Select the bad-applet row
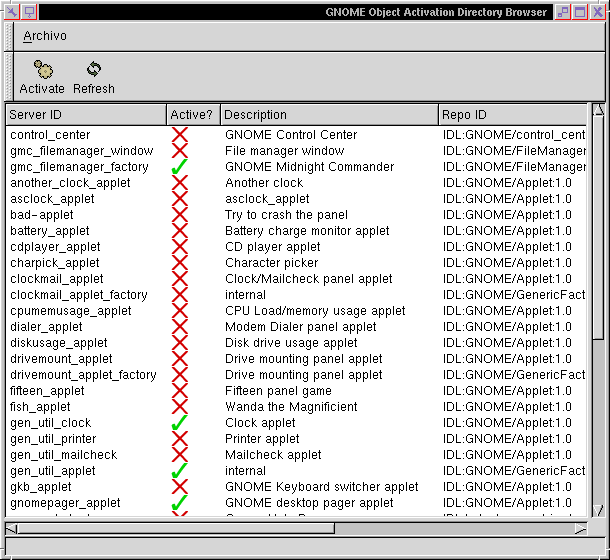The width and height of the screenshot is (610, 560). (x=296, y=215)
